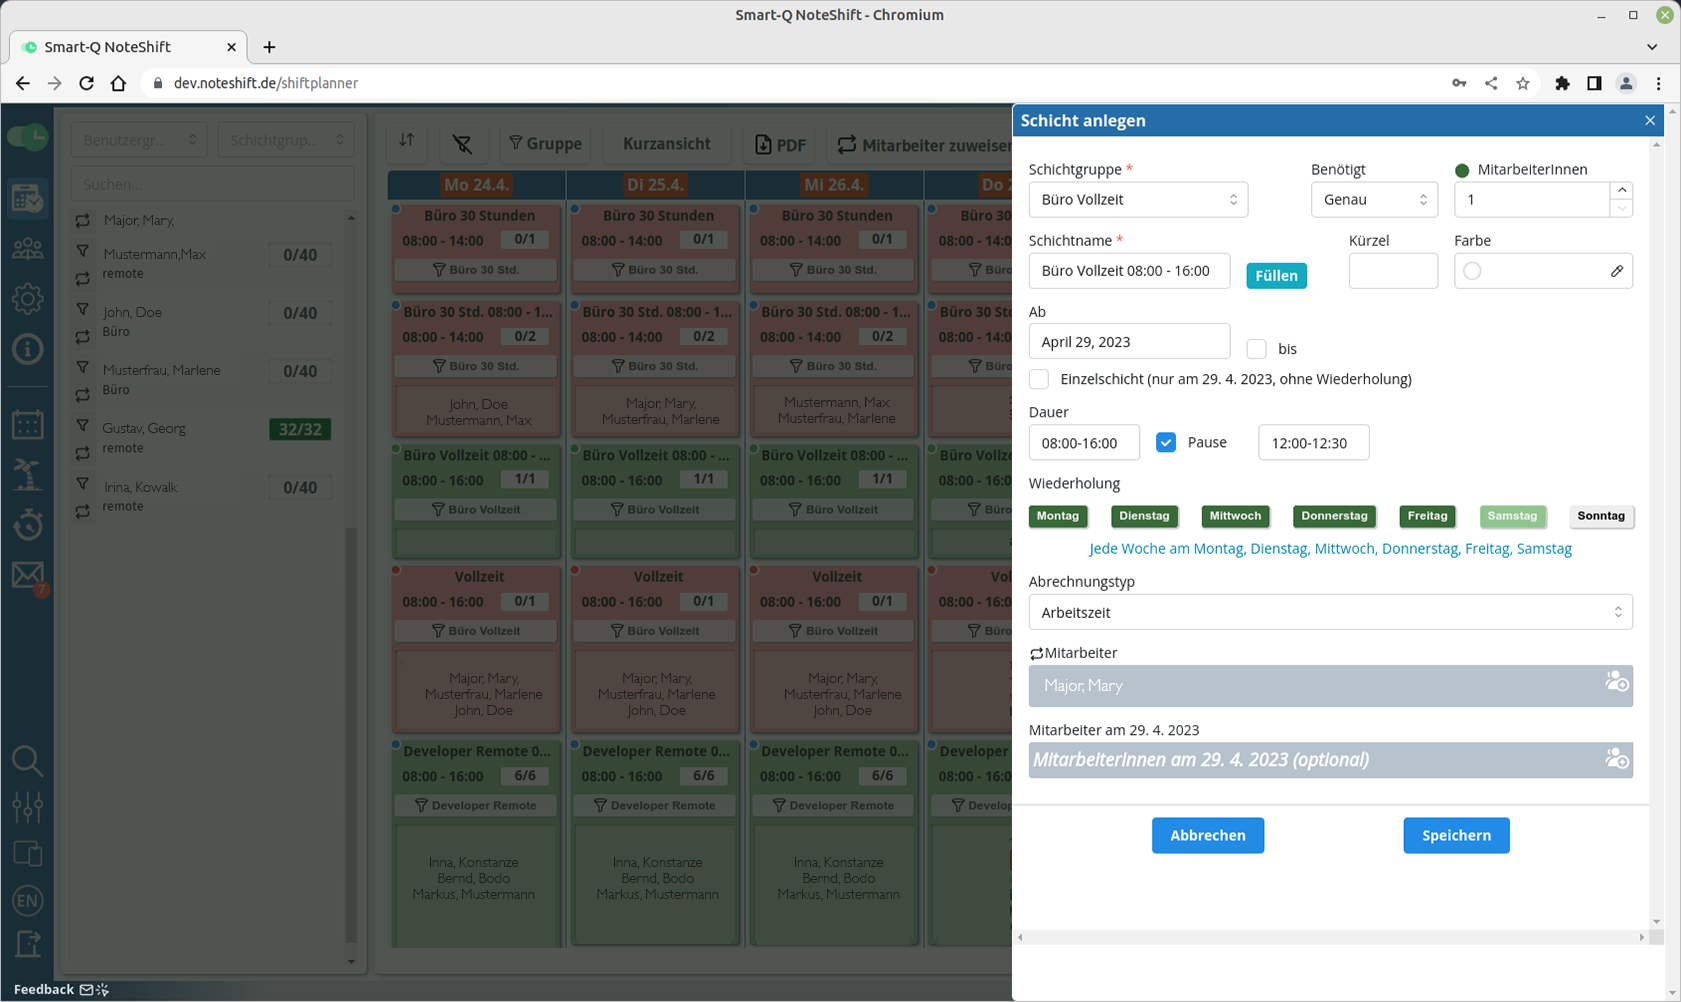Viewport: 1681px width, 1002px height.
Task: Open the Abrechnungstyp Arbeitszeit dropdown
Action: (1330, 612)
